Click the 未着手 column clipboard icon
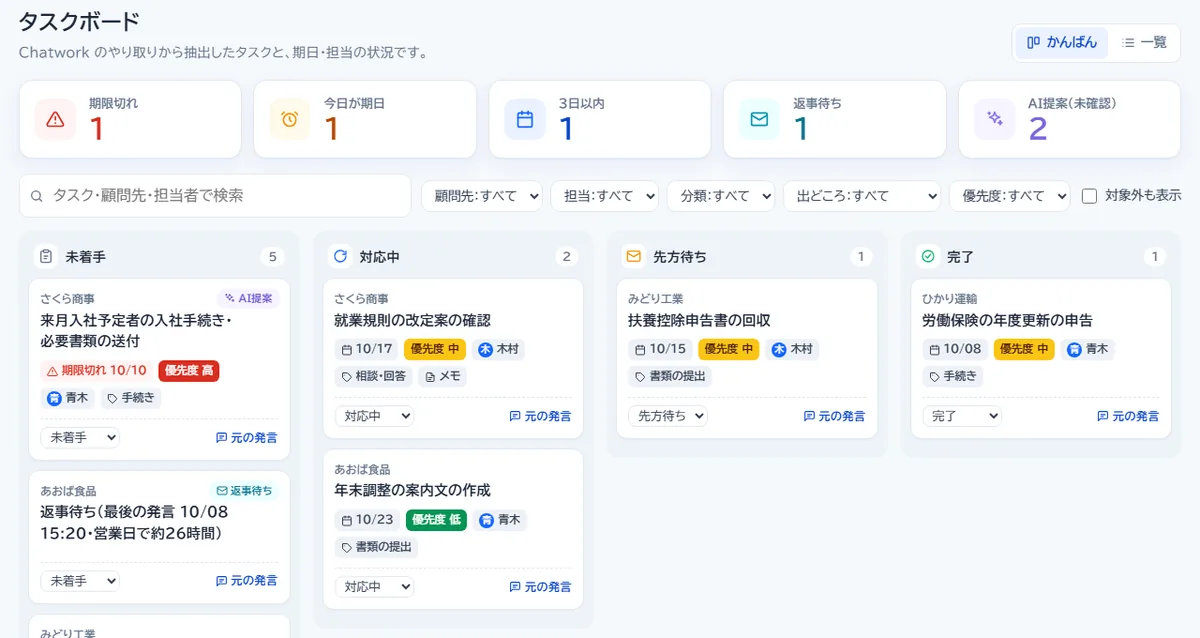This screenshot has width=1200, height=638. (x=46, y=257)
